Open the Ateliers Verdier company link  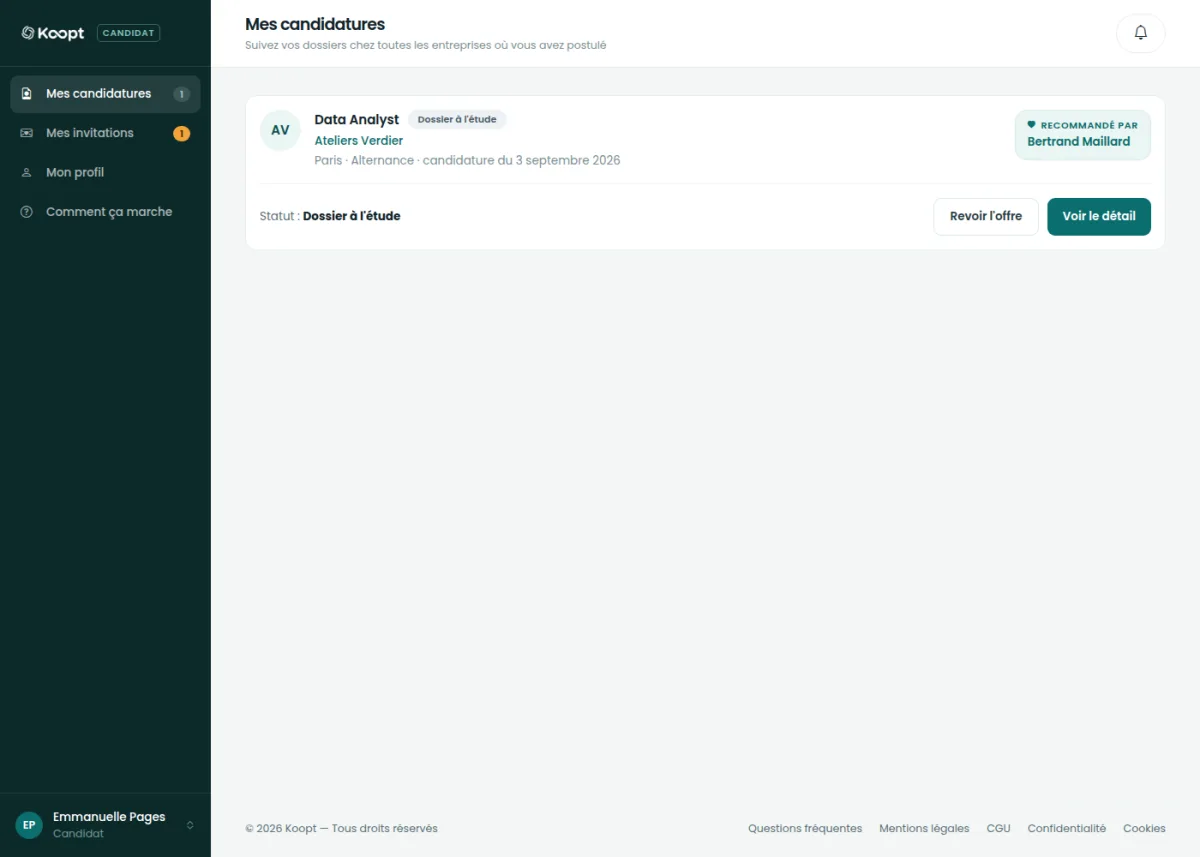coord(359,141)
